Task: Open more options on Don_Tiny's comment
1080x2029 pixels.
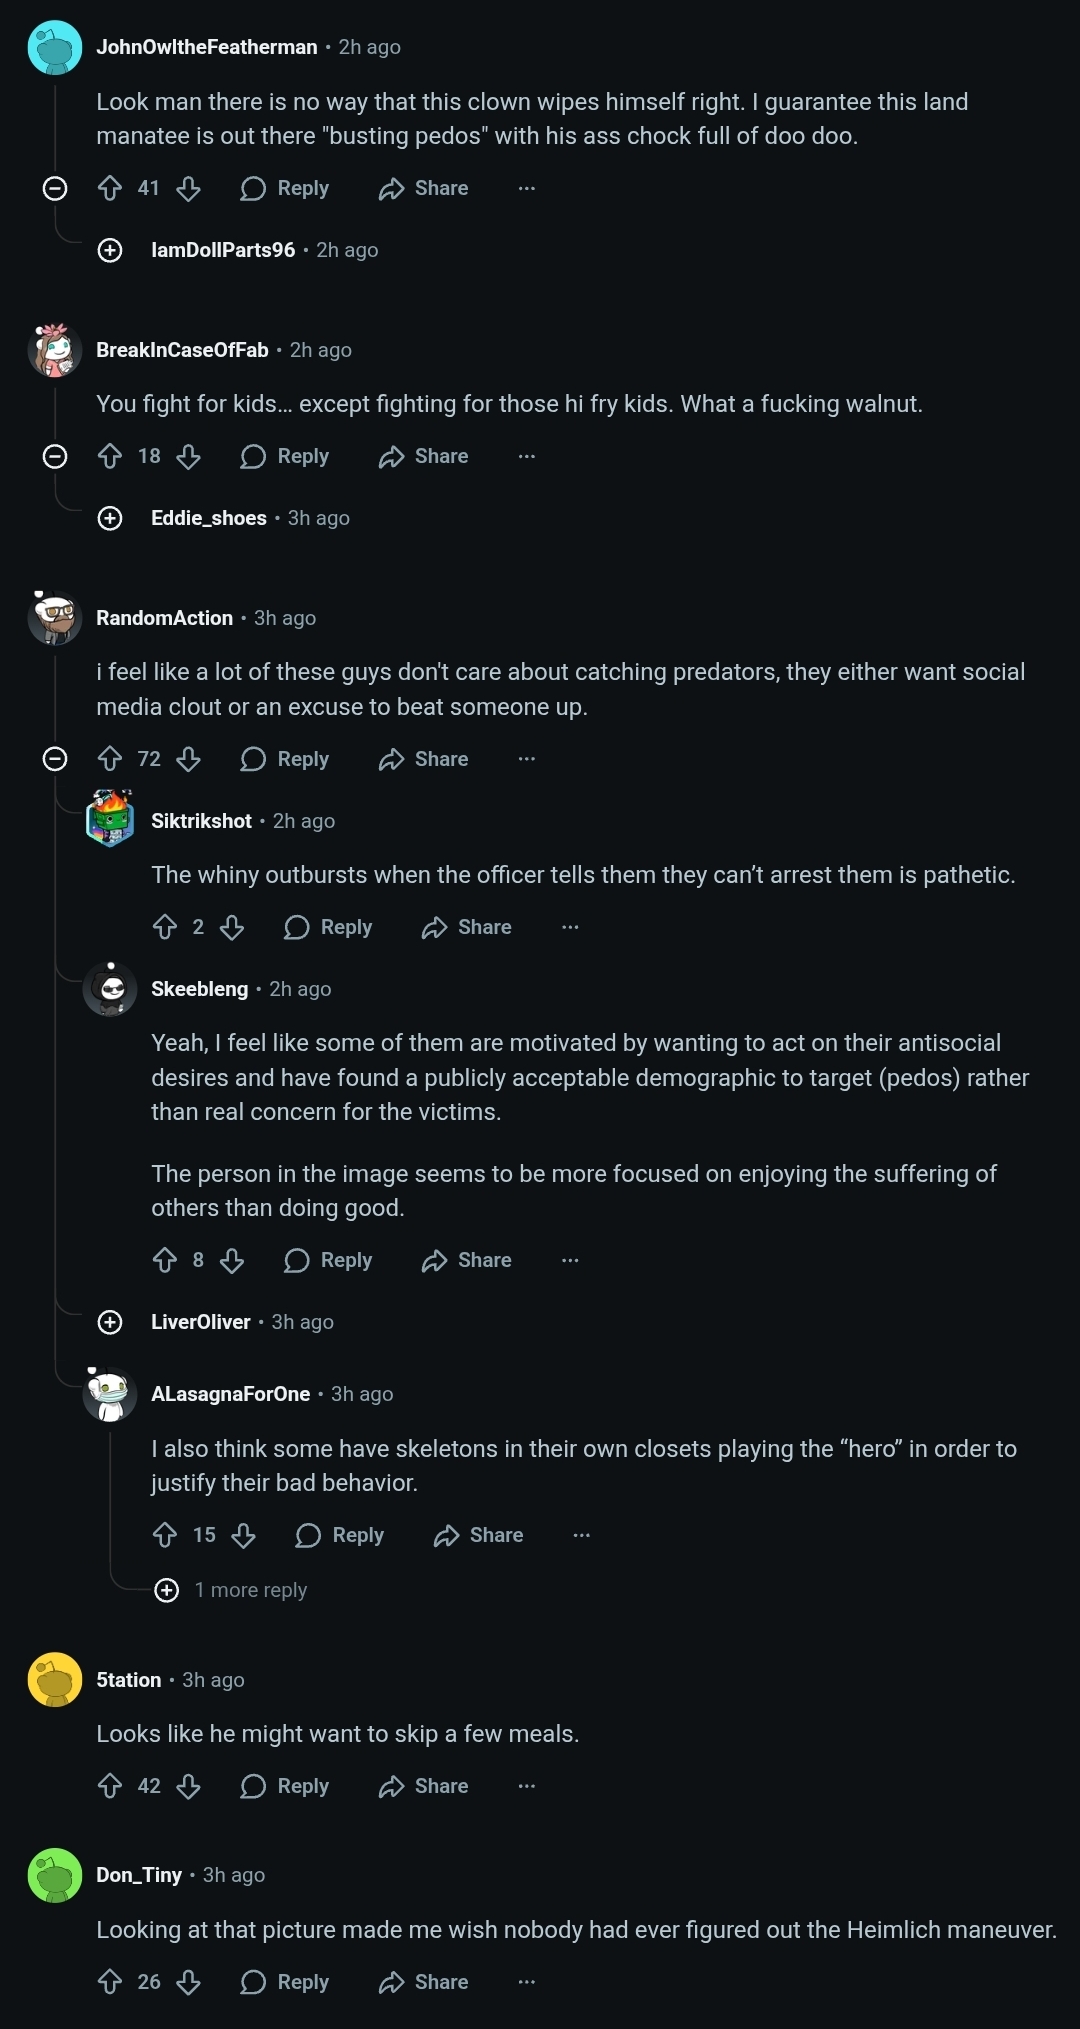Action: 527,1982
